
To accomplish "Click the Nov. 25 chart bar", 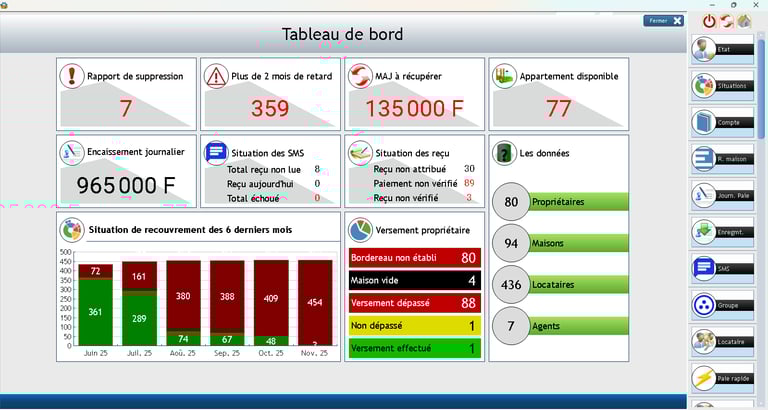I will (x=315, y=303).
